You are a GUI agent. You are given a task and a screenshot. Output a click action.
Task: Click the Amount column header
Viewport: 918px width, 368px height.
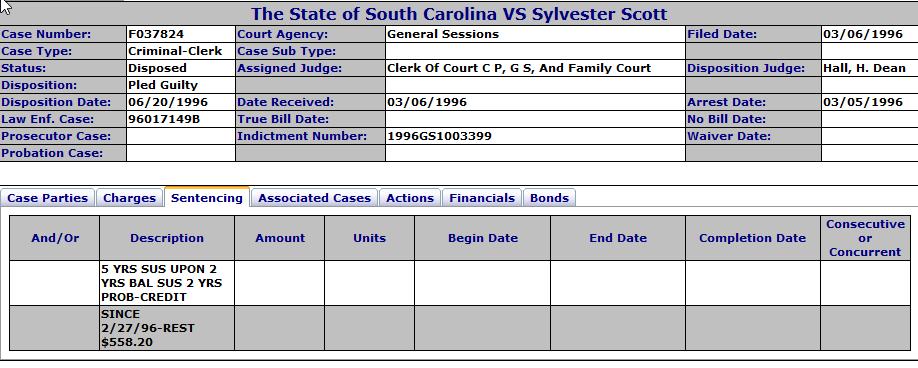280,238
